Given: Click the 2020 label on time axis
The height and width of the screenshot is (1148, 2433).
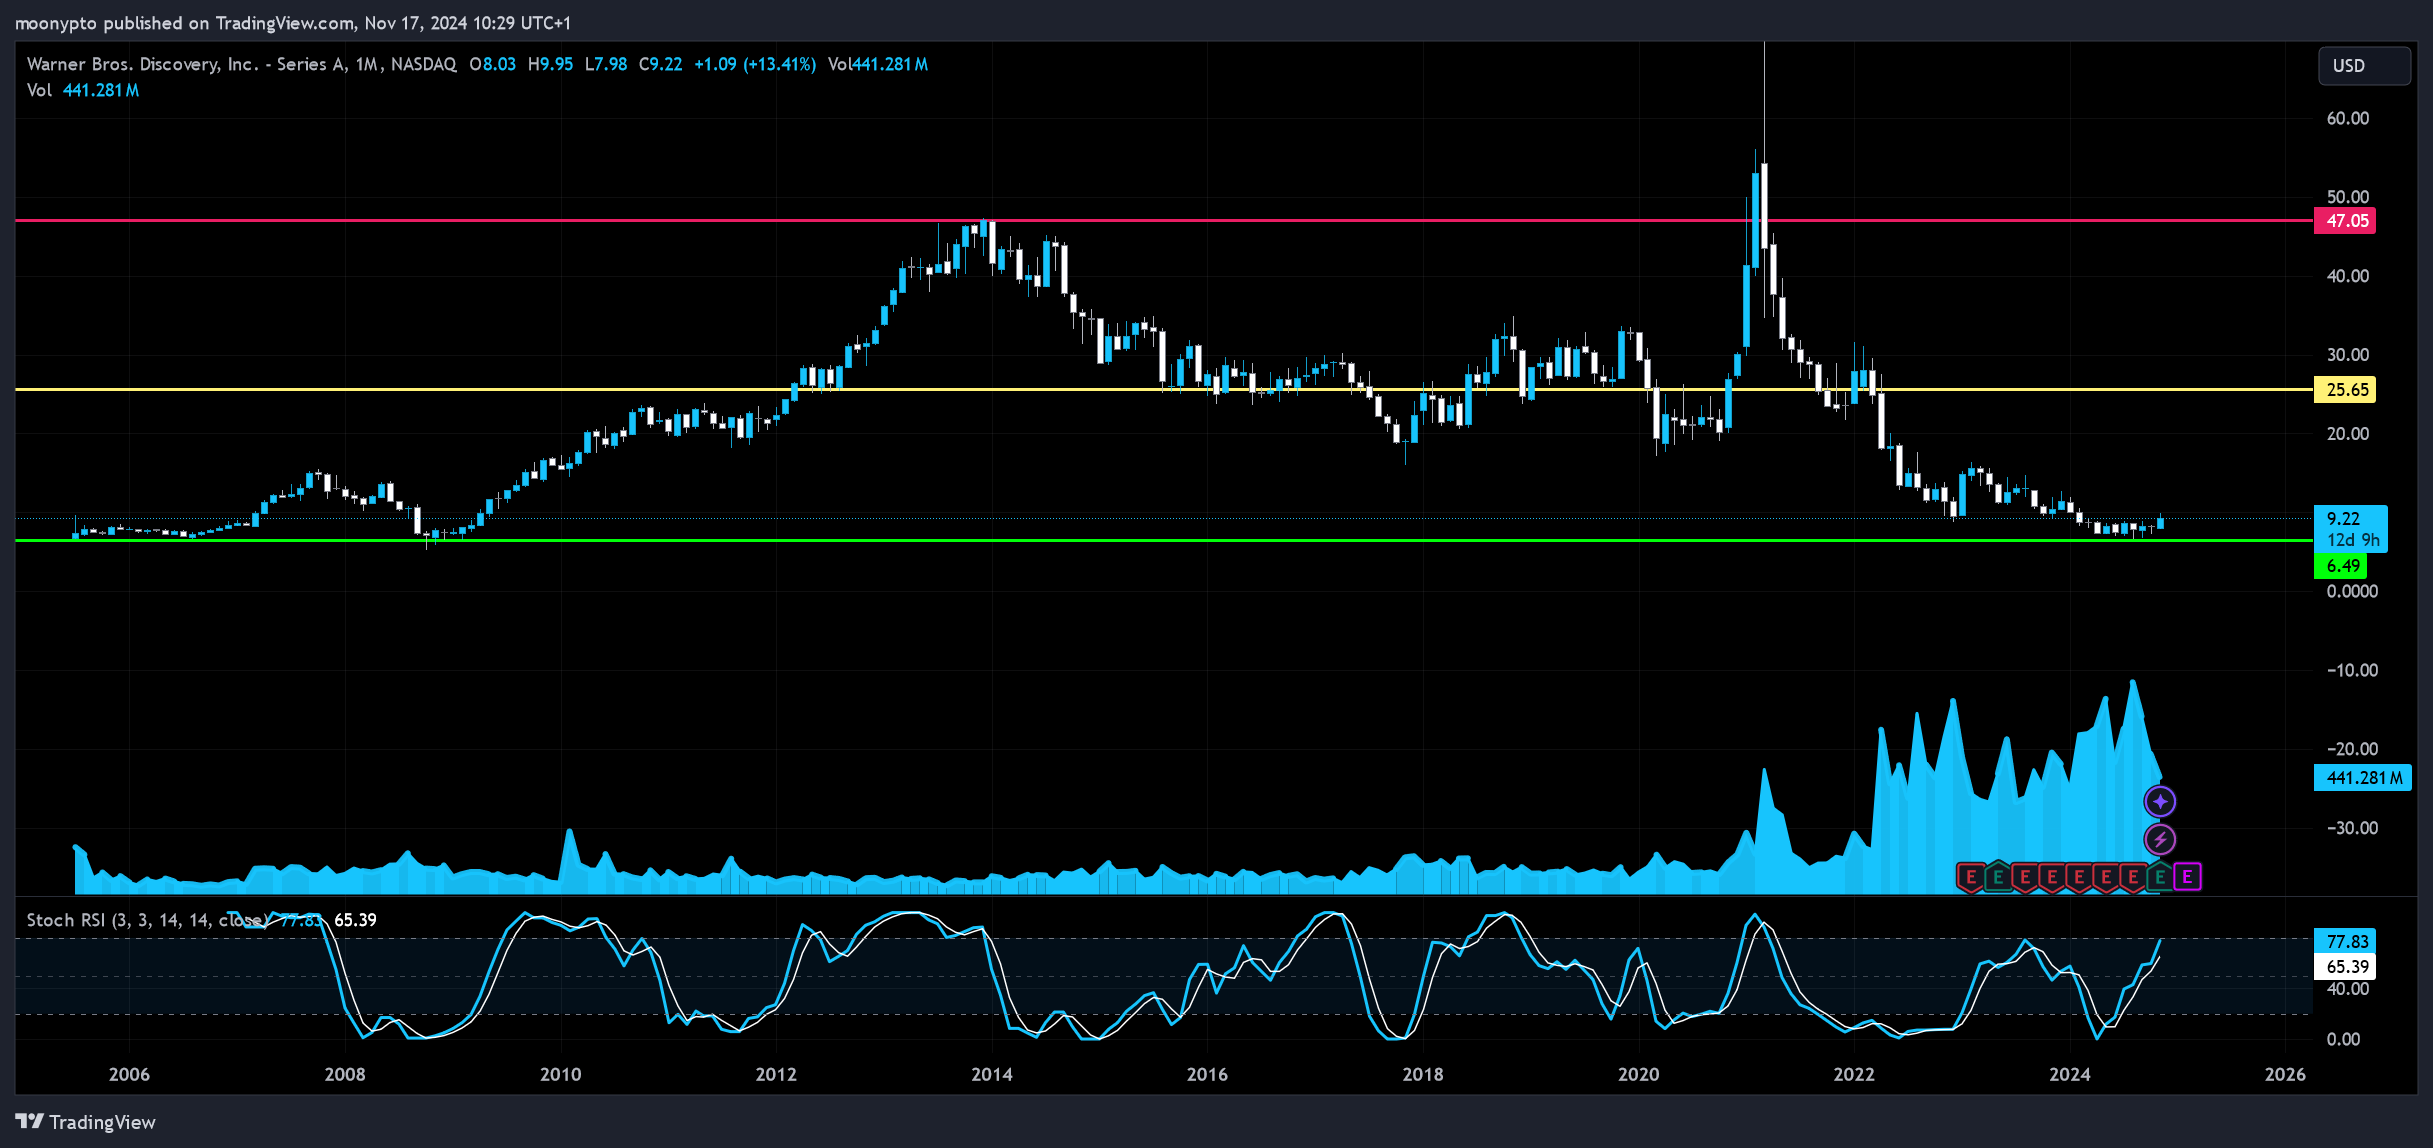Looking at the screenshot, I should pyautogui.click(x=1638, y=1075).
